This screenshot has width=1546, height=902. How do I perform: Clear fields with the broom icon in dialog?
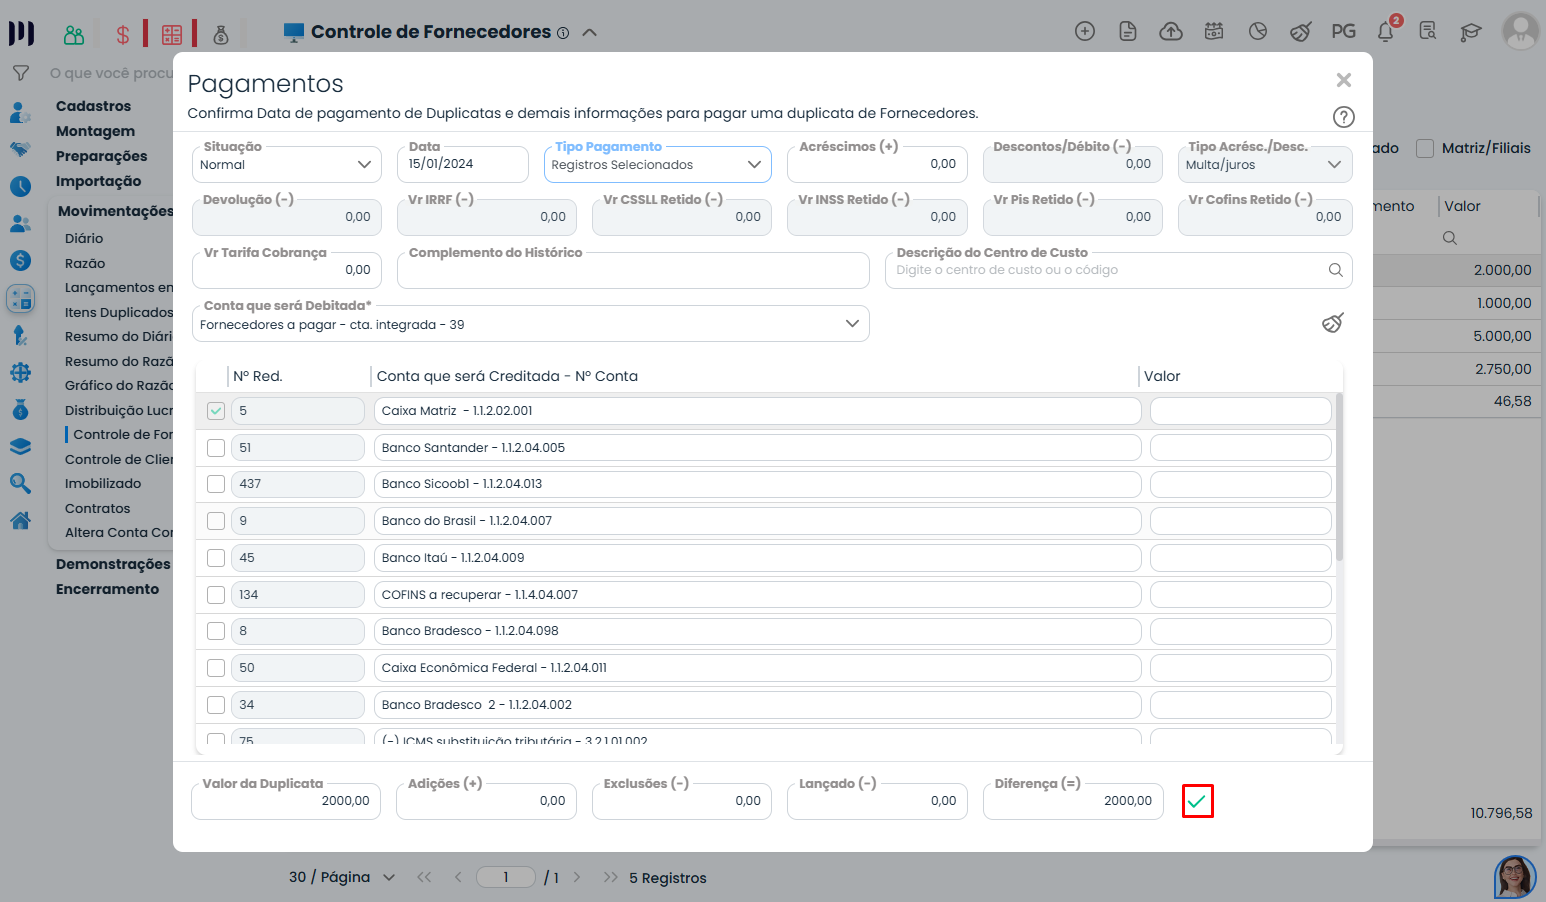click(x=1333, y=323)
